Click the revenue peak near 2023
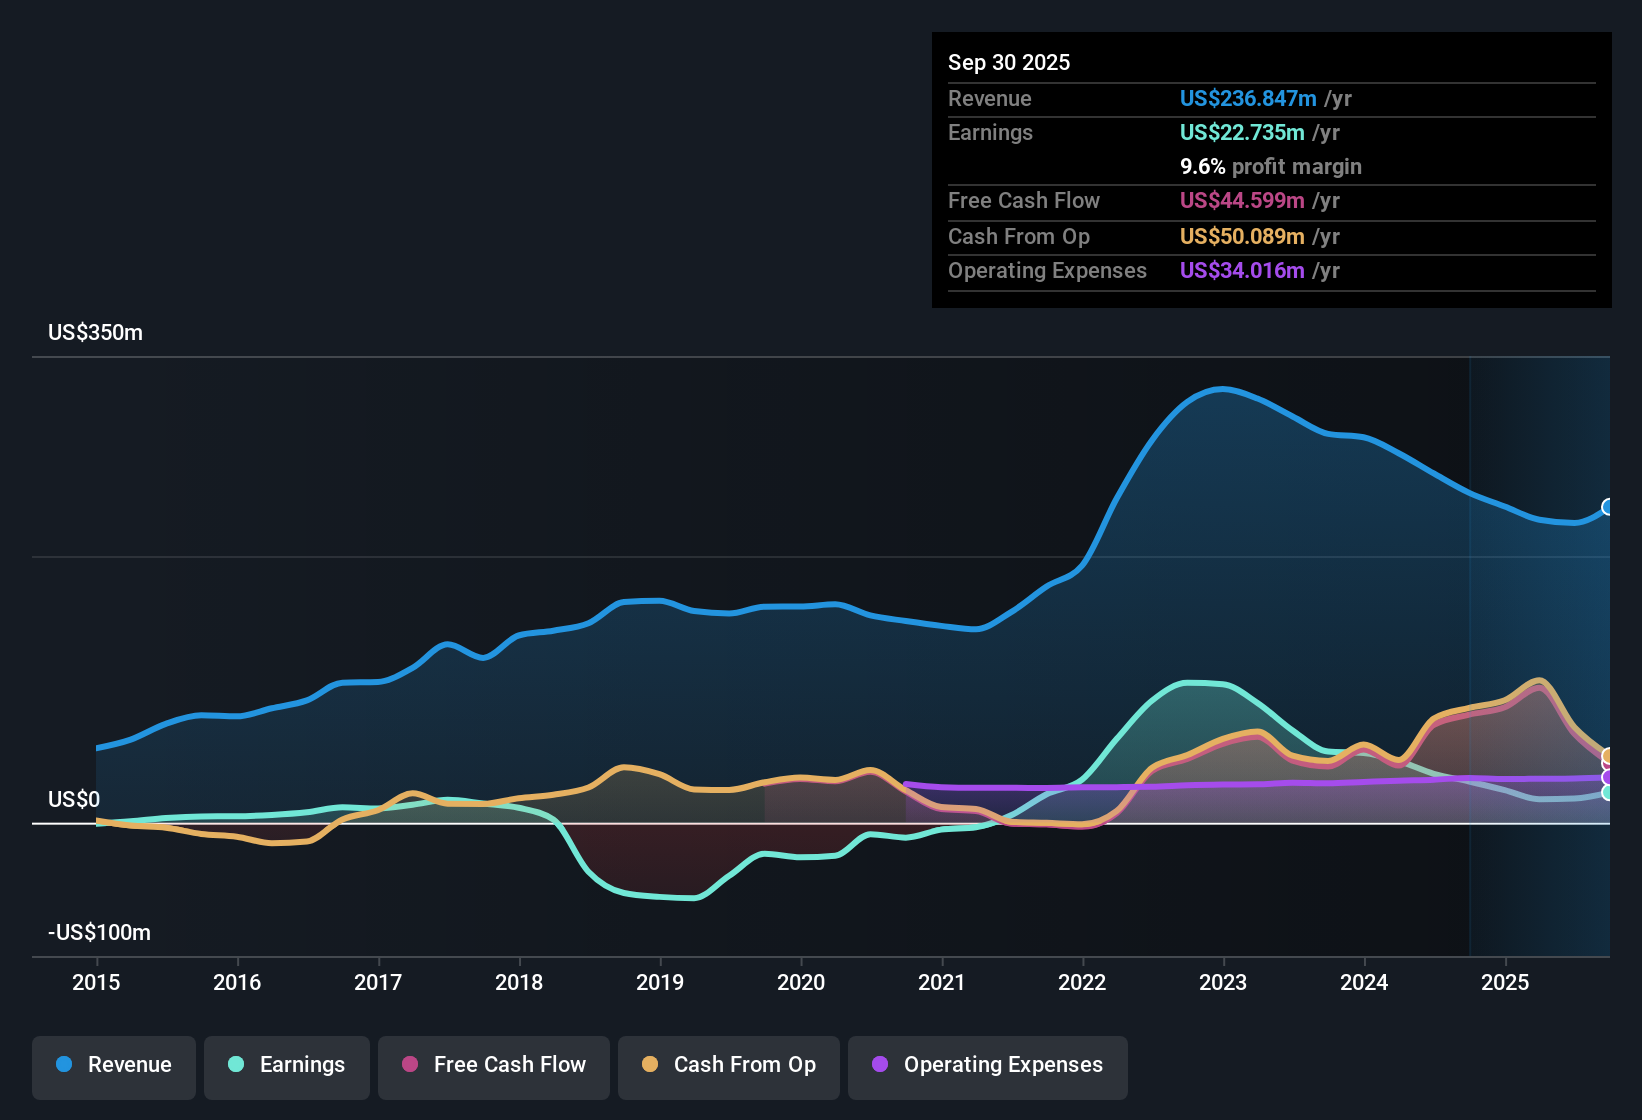 [x=1222, y=390]
